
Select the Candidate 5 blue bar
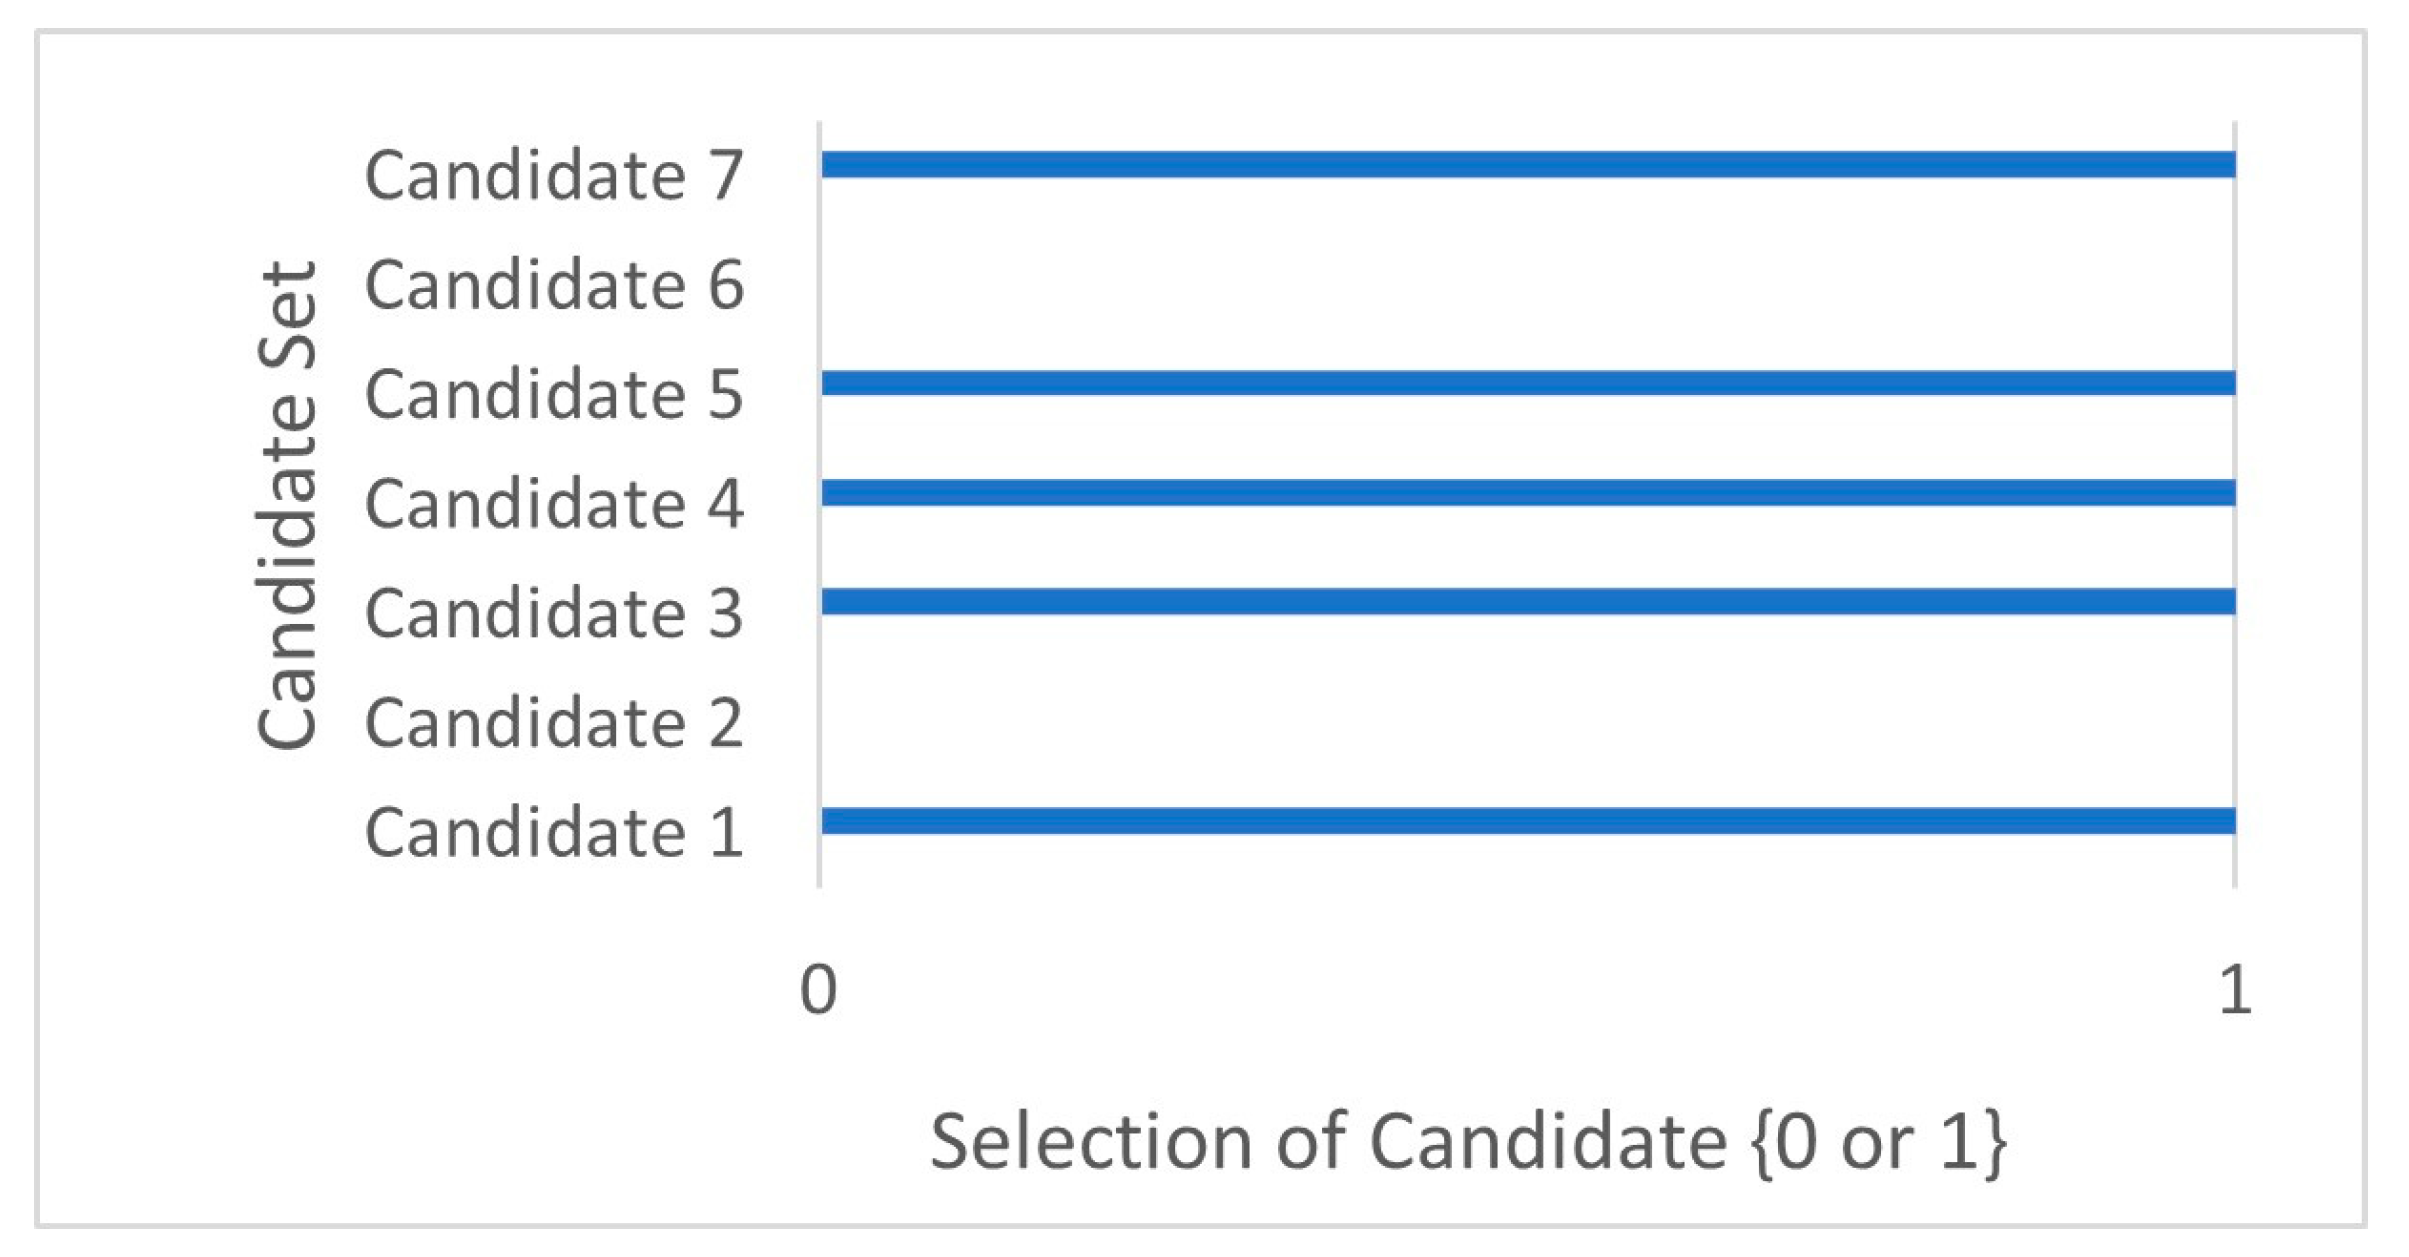1527,383
